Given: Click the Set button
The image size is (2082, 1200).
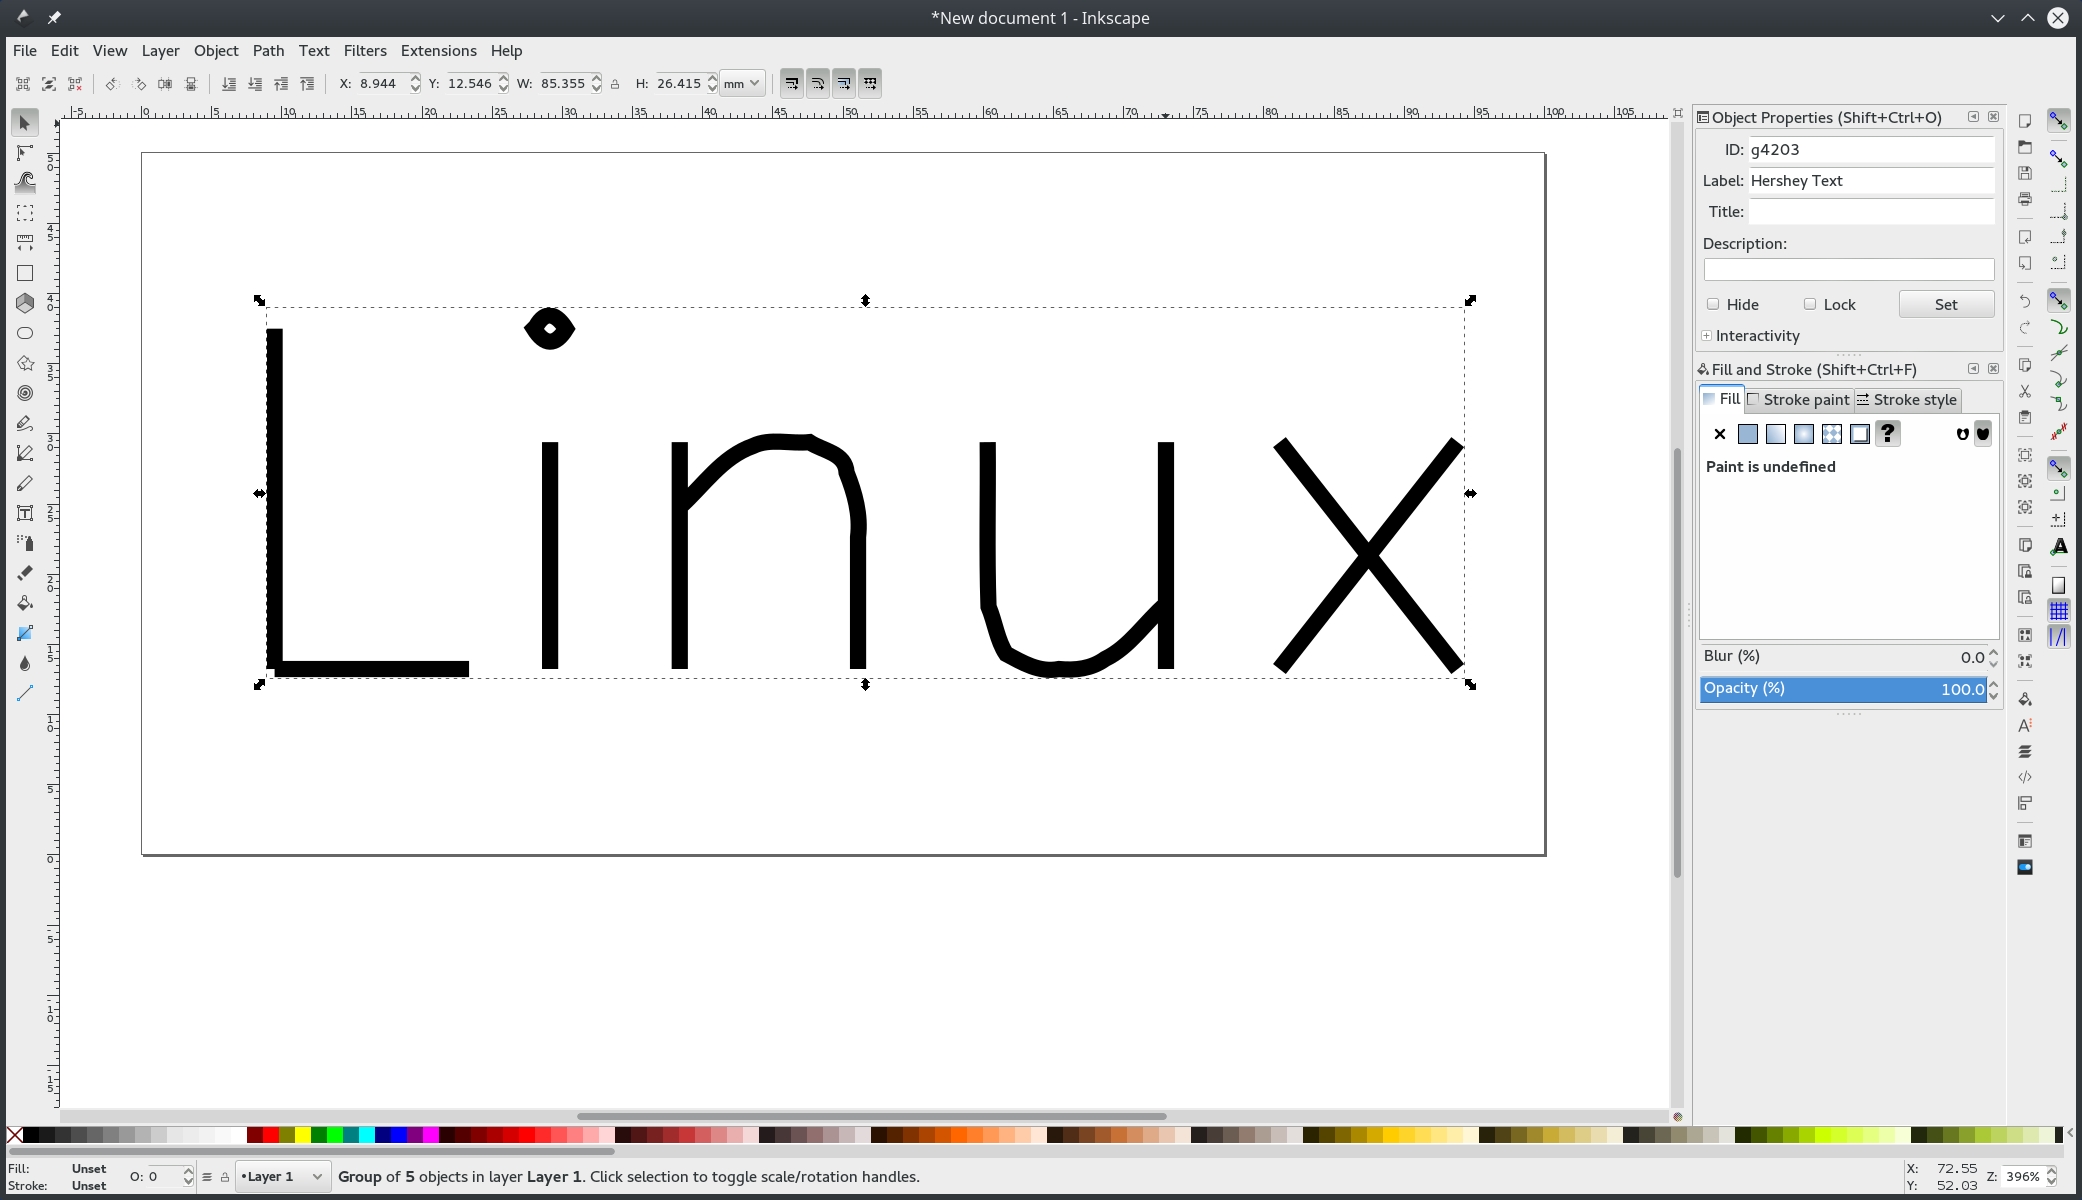Looking at the screenshot, I should (x=1945, y=305).
